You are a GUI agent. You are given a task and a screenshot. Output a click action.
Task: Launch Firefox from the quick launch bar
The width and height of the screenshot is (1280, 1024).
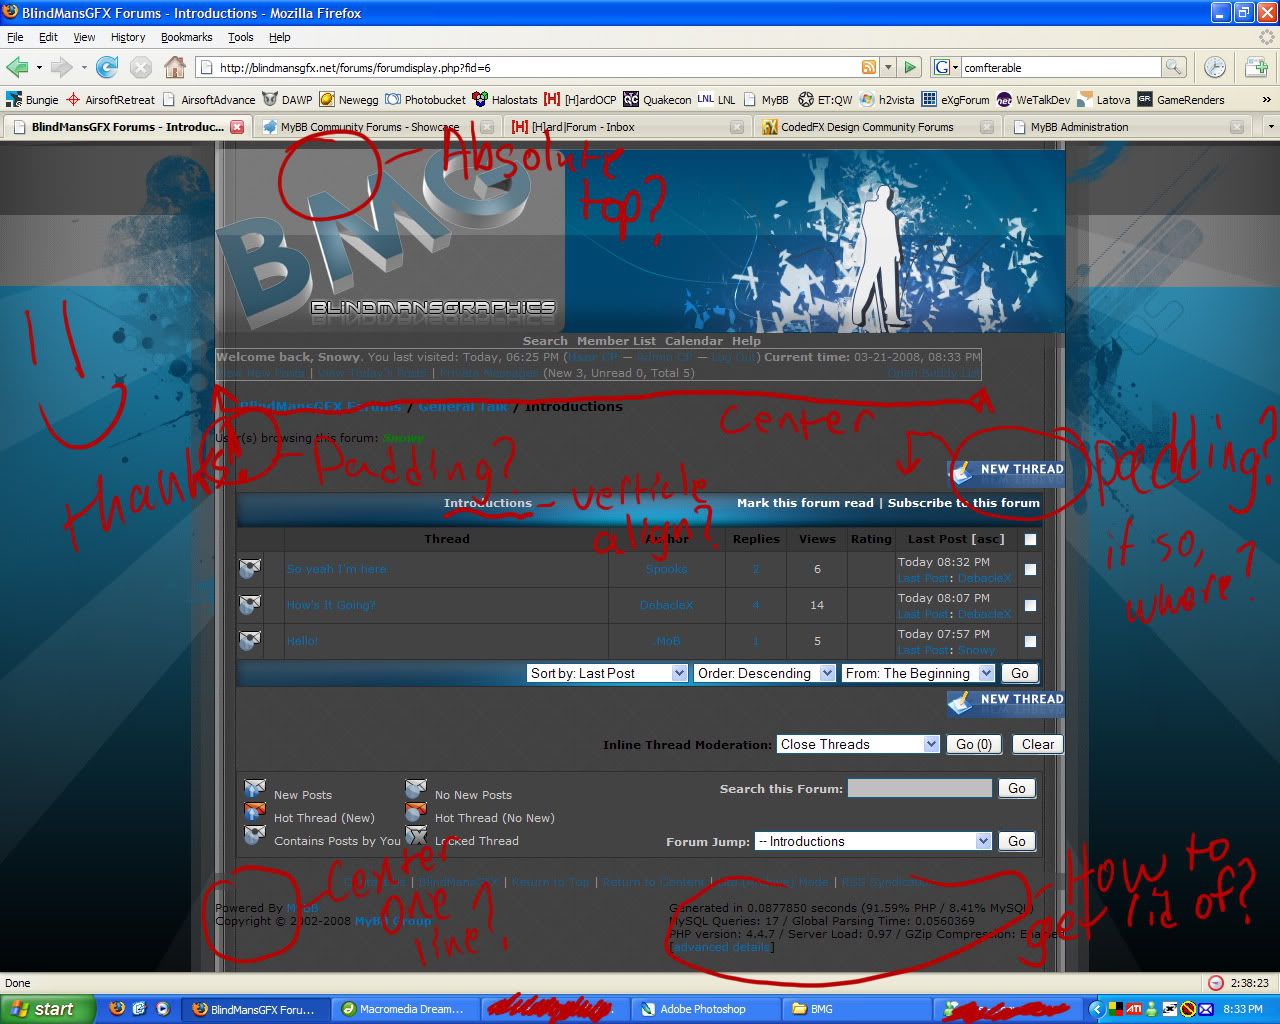(x=117, y=1009)
